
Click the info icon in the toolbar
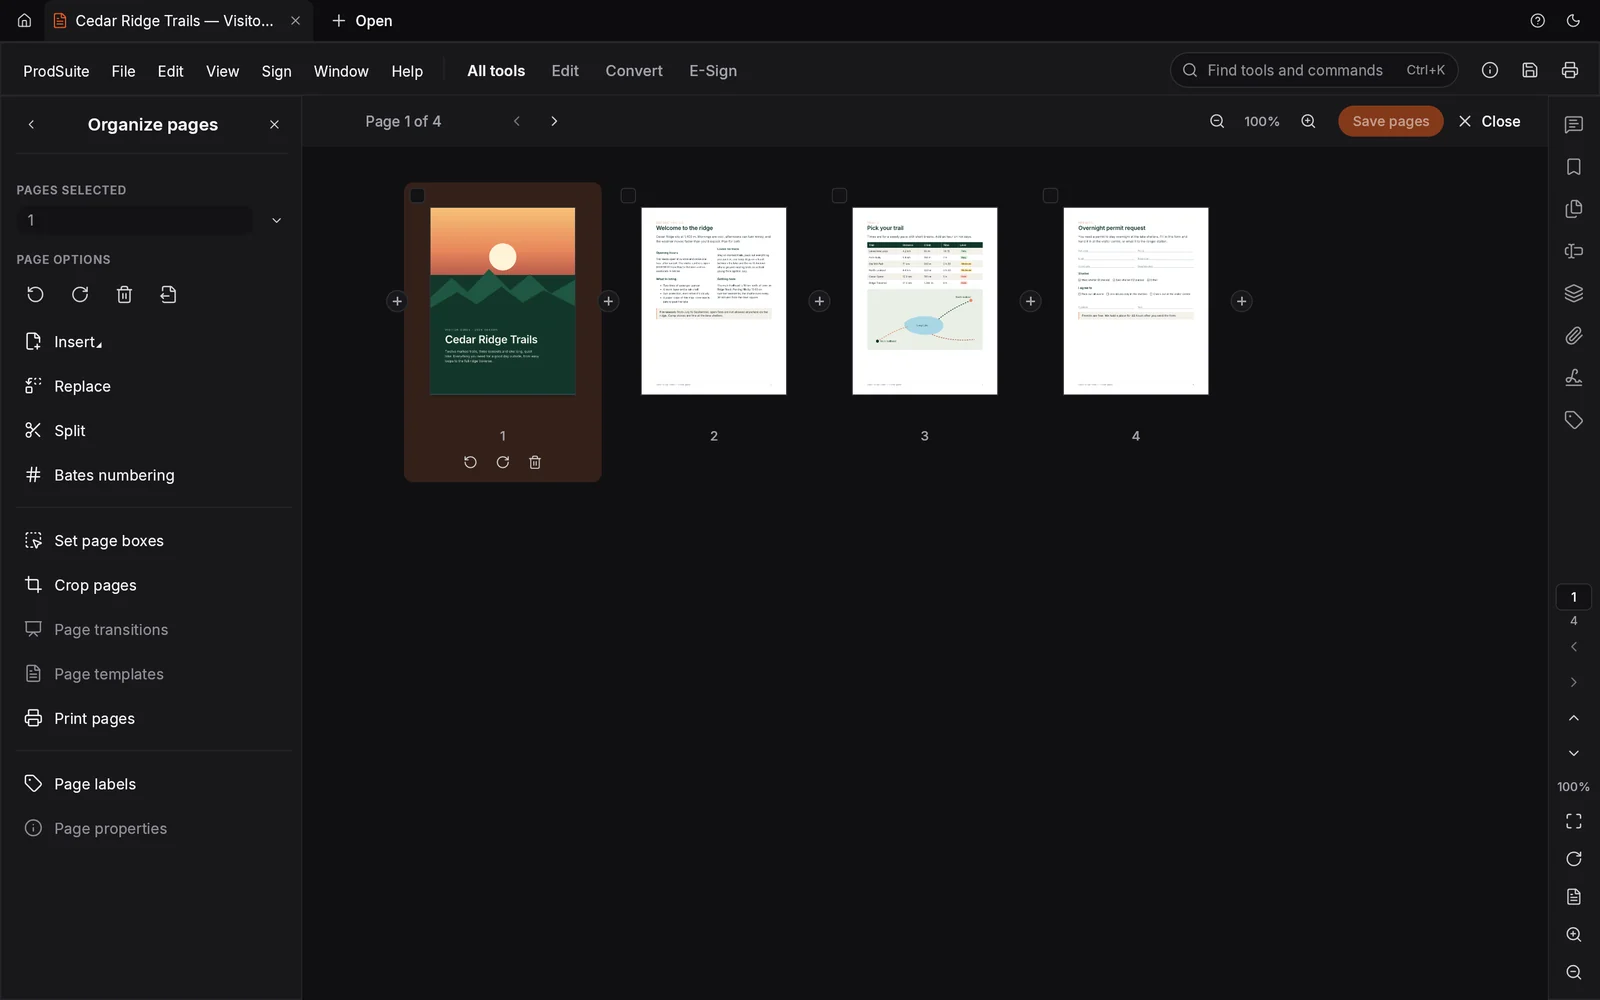1490,70
